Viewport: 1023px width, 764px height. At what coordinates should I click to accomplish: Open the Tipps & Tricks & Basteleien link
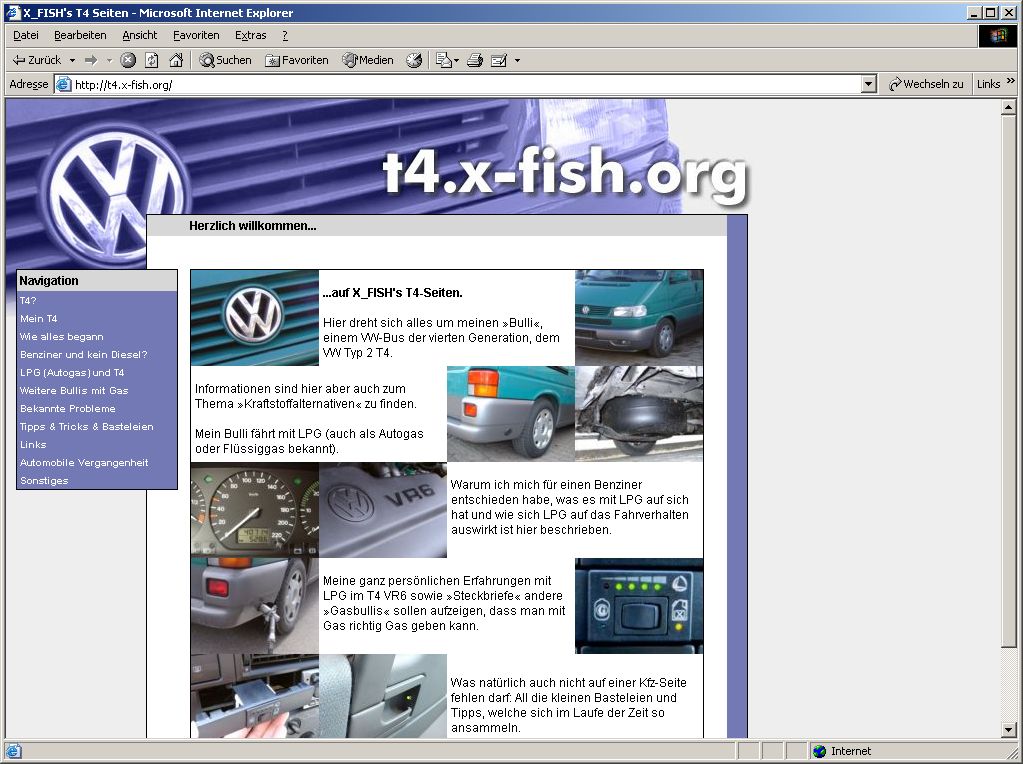pyautogui.click(x=86, y=426)
